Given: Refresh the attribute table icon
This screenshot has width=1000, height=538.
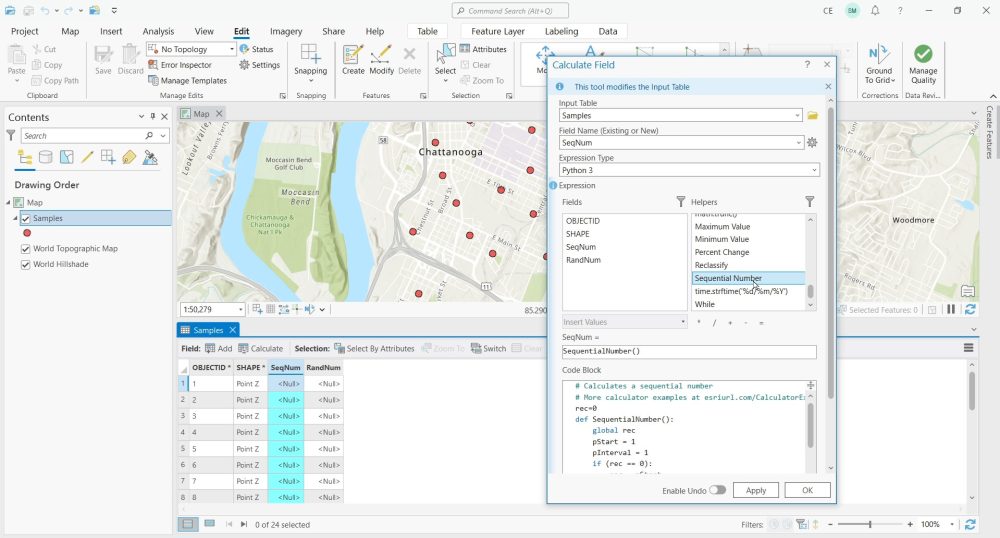Looking at the screenshot, I should click(970, 525).
